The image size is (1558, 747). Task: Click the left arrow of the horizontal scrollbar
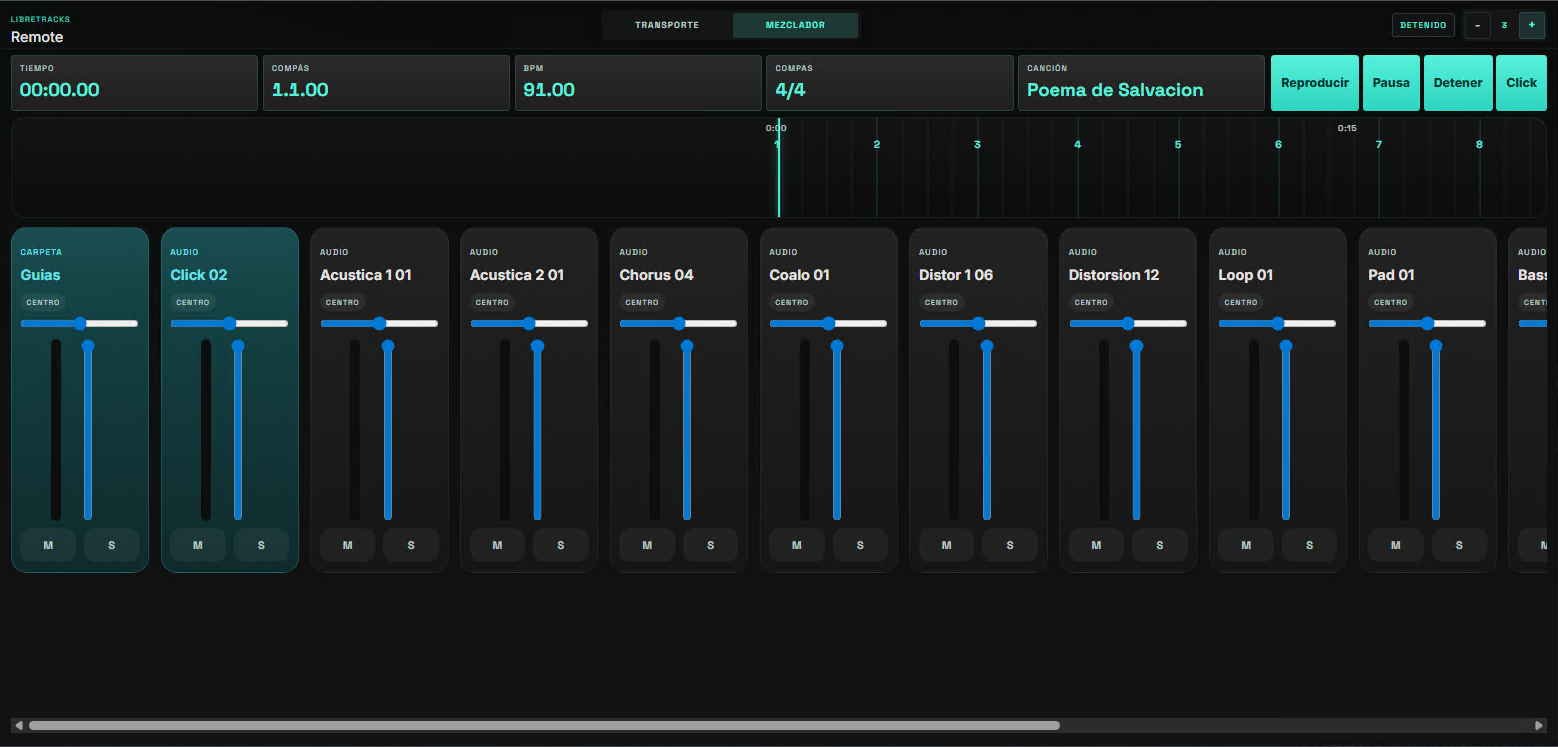pyautogui.click(x=19, y=725)
